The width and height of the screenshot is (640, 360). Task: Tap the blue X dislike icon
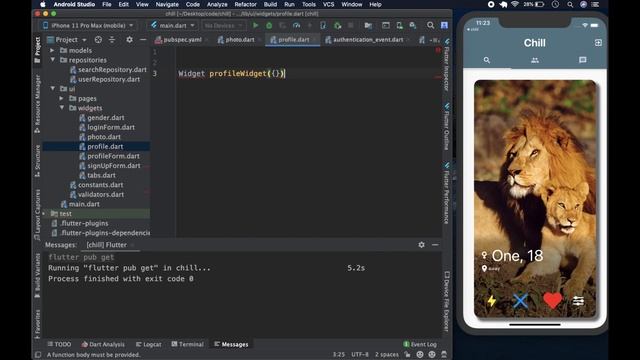520,301
